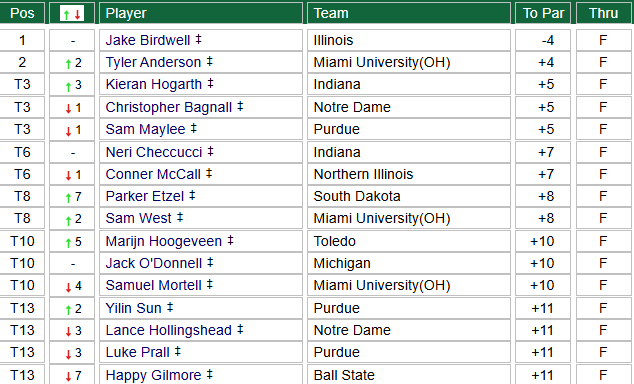
Task: Open the Lance Hollingshead player link
Action: pos(169,330)
